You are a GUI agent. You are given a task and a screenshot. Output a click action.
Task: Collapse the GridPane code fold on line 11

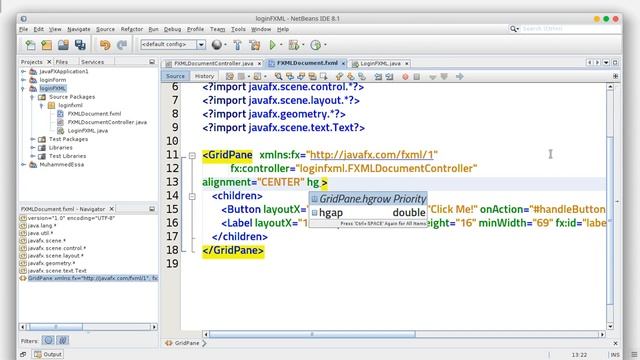[x=192, y=156]
